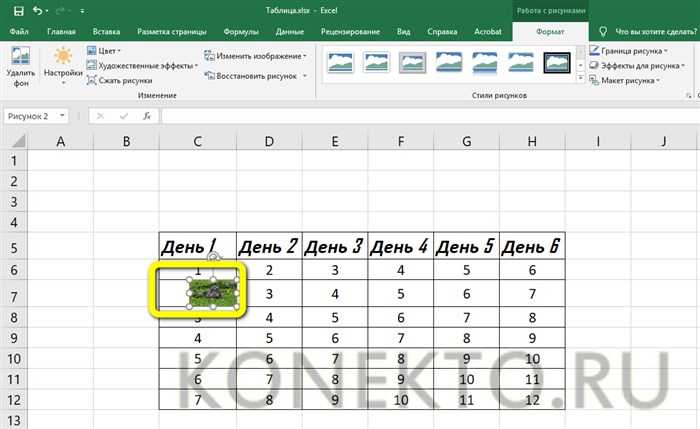
Task: Apply the third gray-framed picture style
Action: click(412, 62)
